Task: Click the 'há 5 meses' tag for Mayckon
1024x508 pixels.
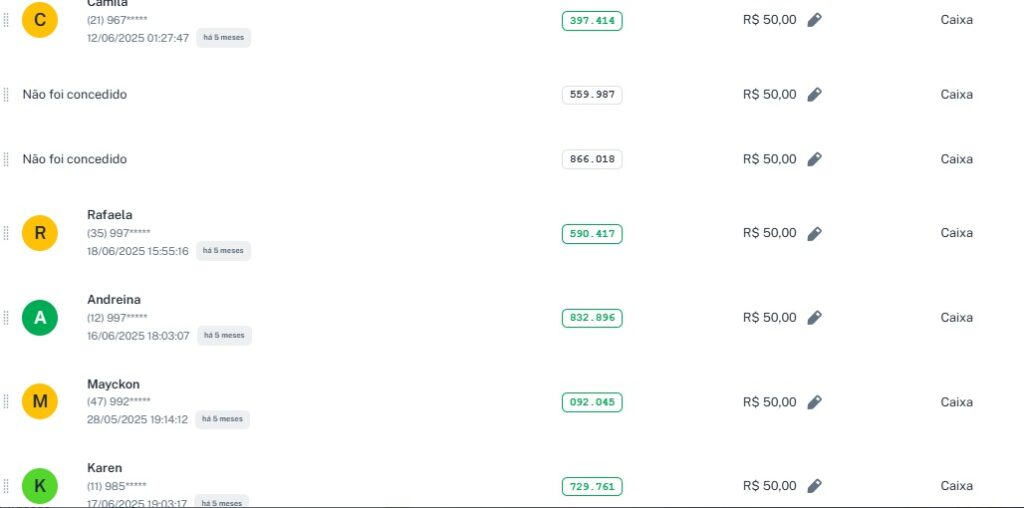Action: tap(222, 420)
